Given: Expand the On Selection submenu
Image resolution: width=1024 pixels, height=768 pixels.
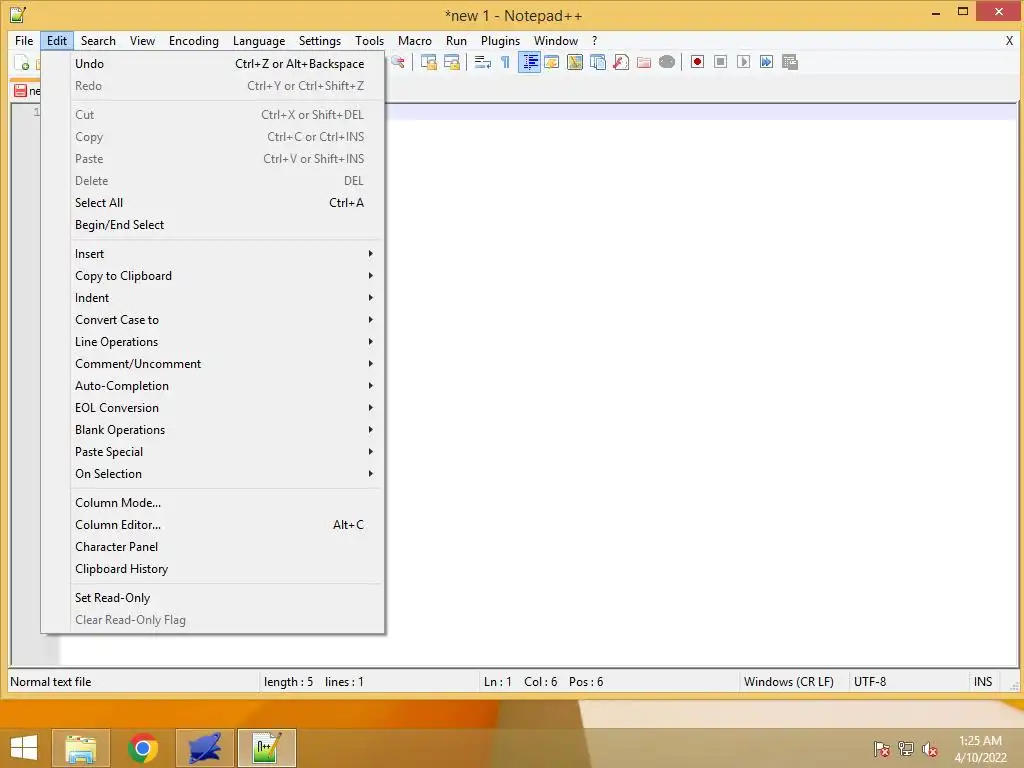Looking at the screenshot, I should (226, 474).
